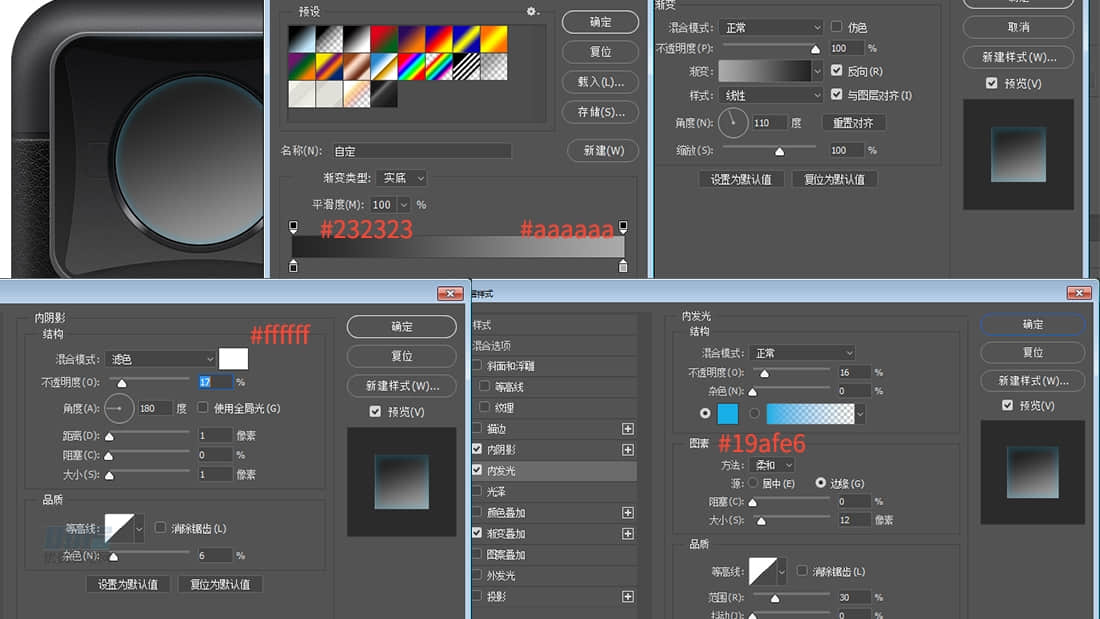Open the gradient presets gear menu
Viewport: 1100px width, 619px height.
[532, 11]
